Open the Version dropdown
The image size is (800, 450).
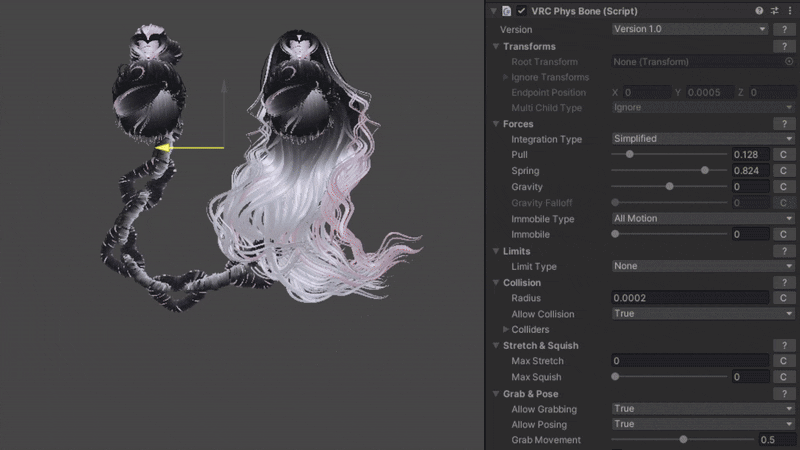[x=689, y=30]
